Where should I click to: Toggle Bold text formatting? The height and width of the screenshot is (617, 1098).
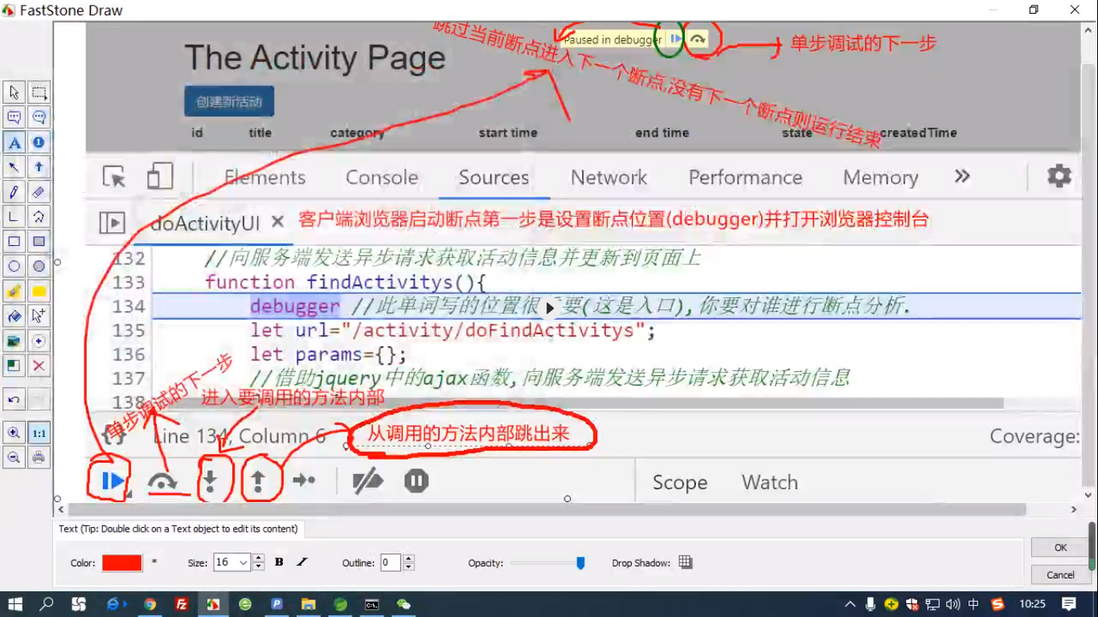pyautogui.click(x=279, y=562)
